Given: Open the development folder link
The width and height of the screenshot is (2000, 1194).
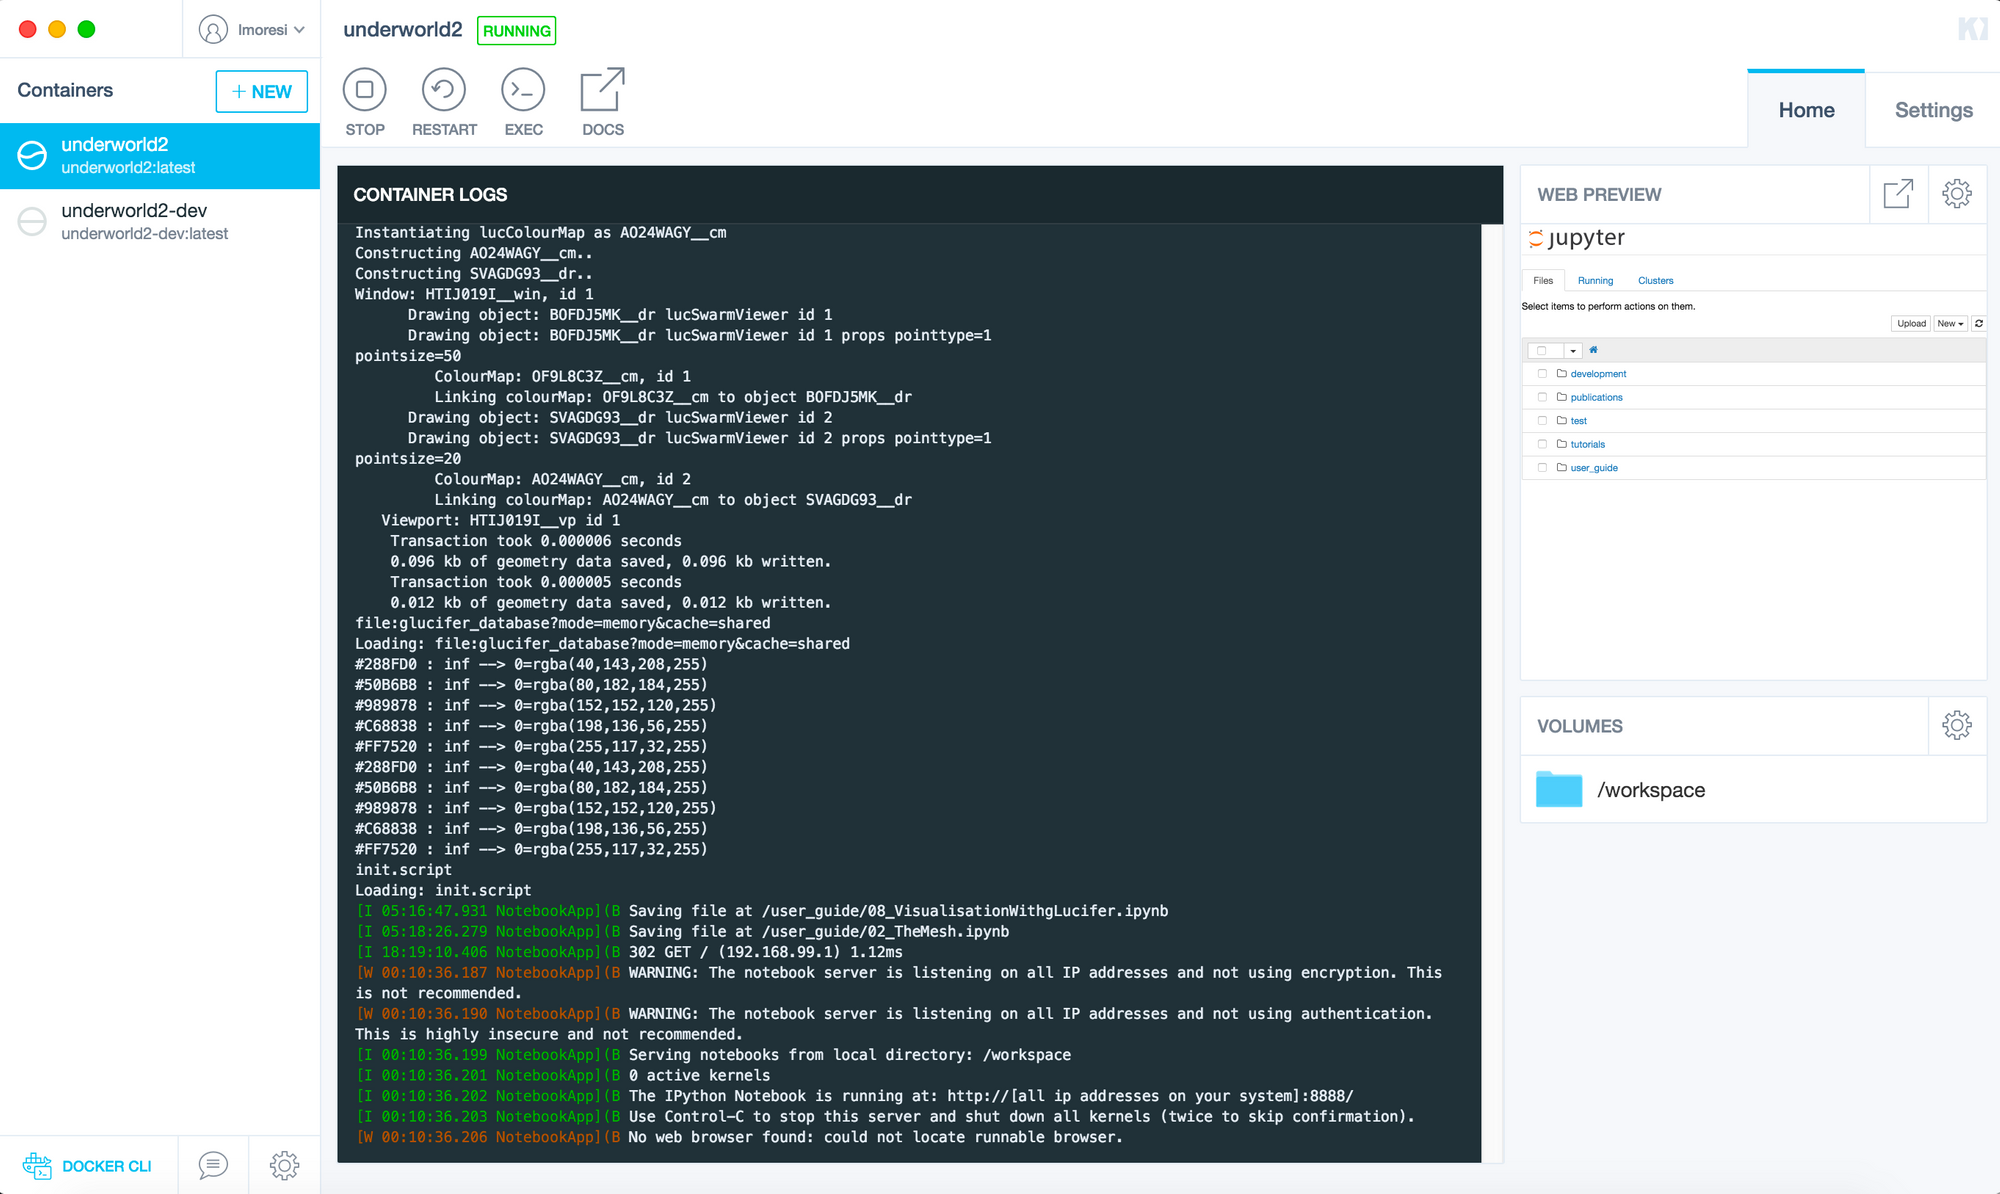Looking at the screenshot, I should coord(1598,374).
